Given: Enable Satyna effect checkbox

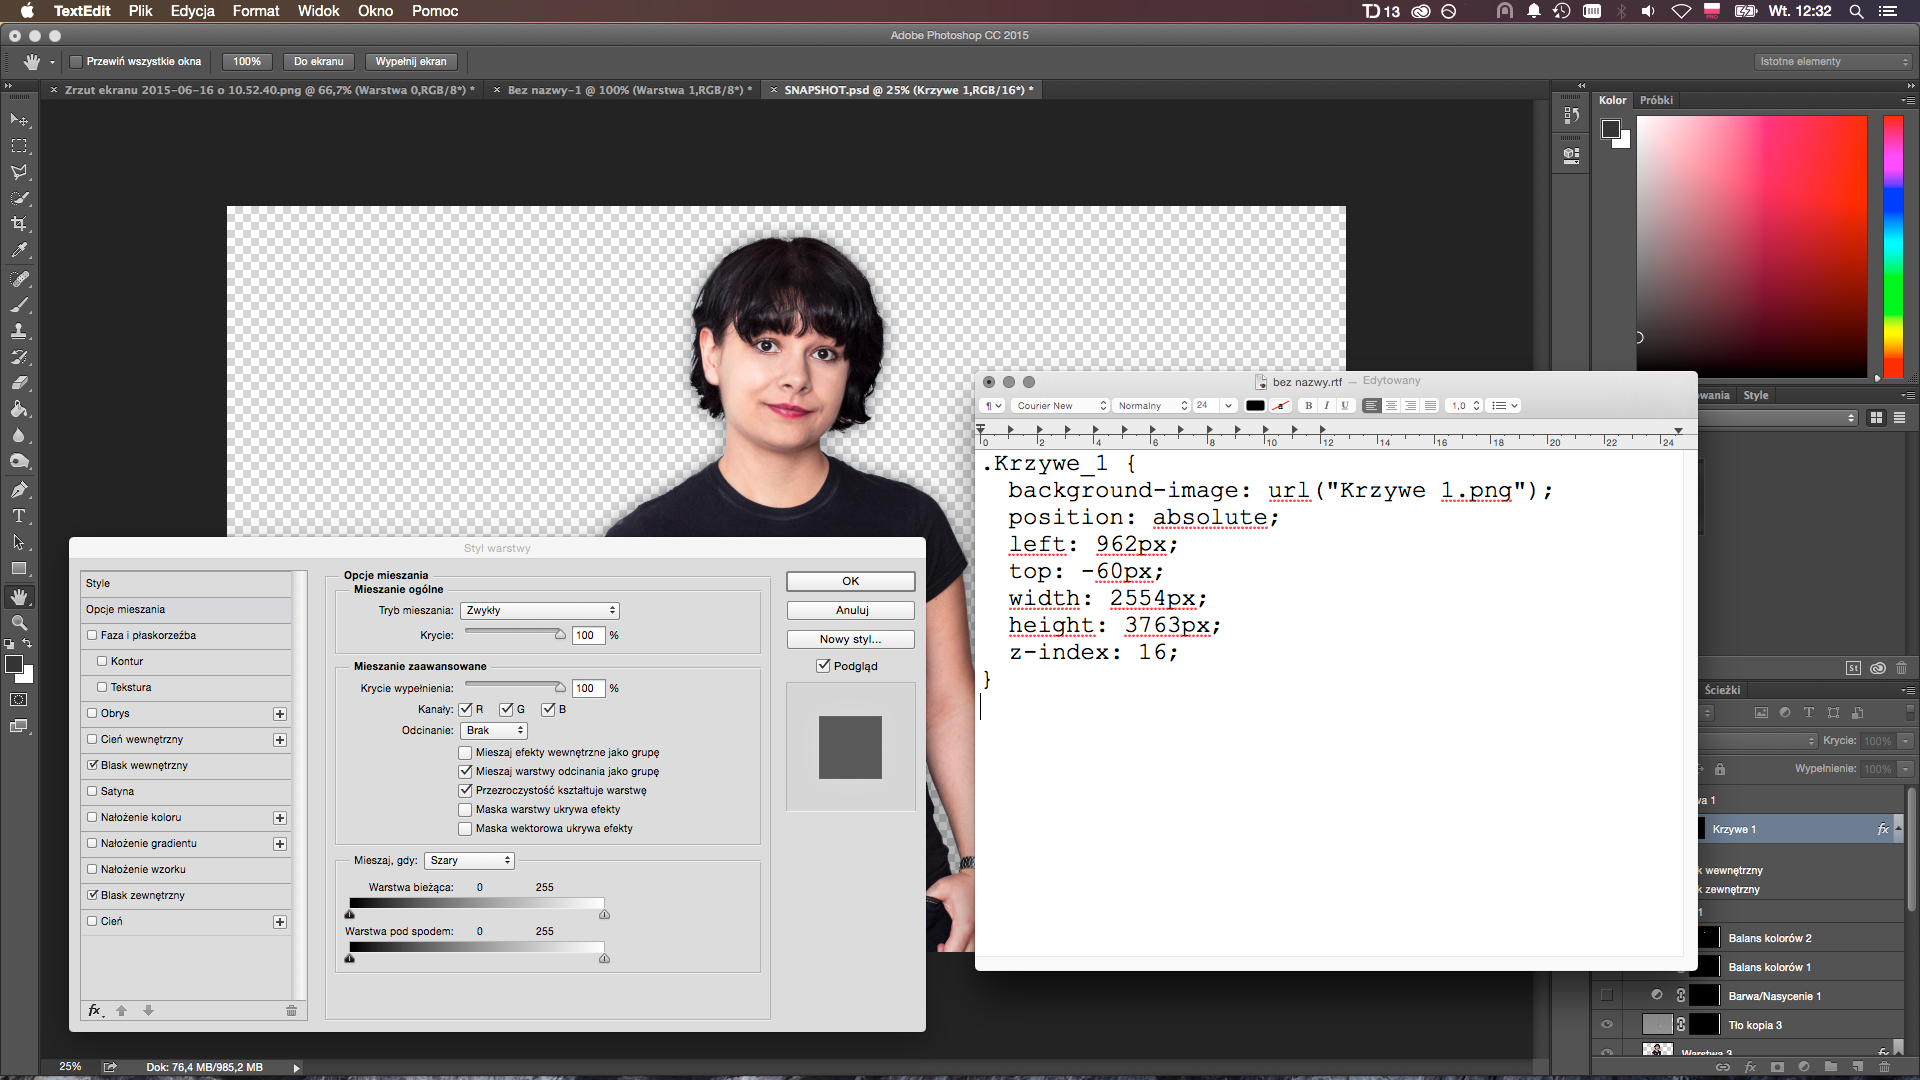Looking at the screenshot, I should click(92, 791).
